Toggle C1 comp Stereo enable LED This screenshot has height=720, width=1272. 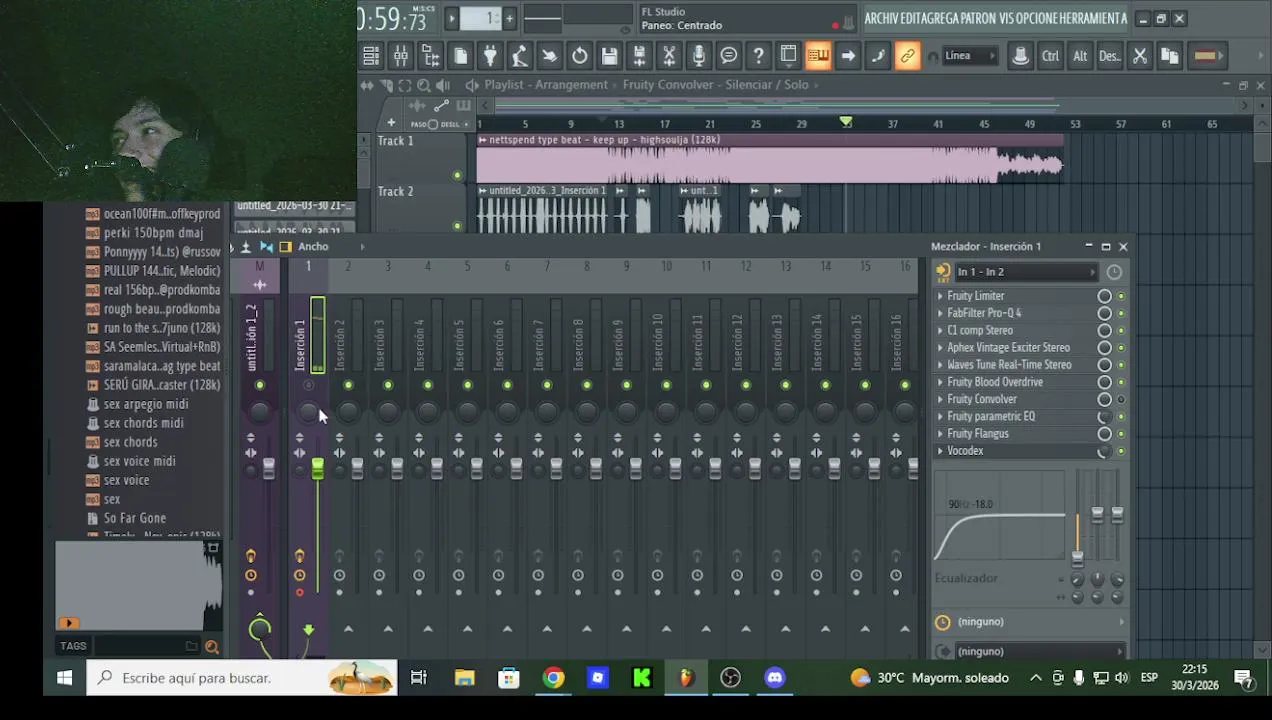[x=1121, y=330]
